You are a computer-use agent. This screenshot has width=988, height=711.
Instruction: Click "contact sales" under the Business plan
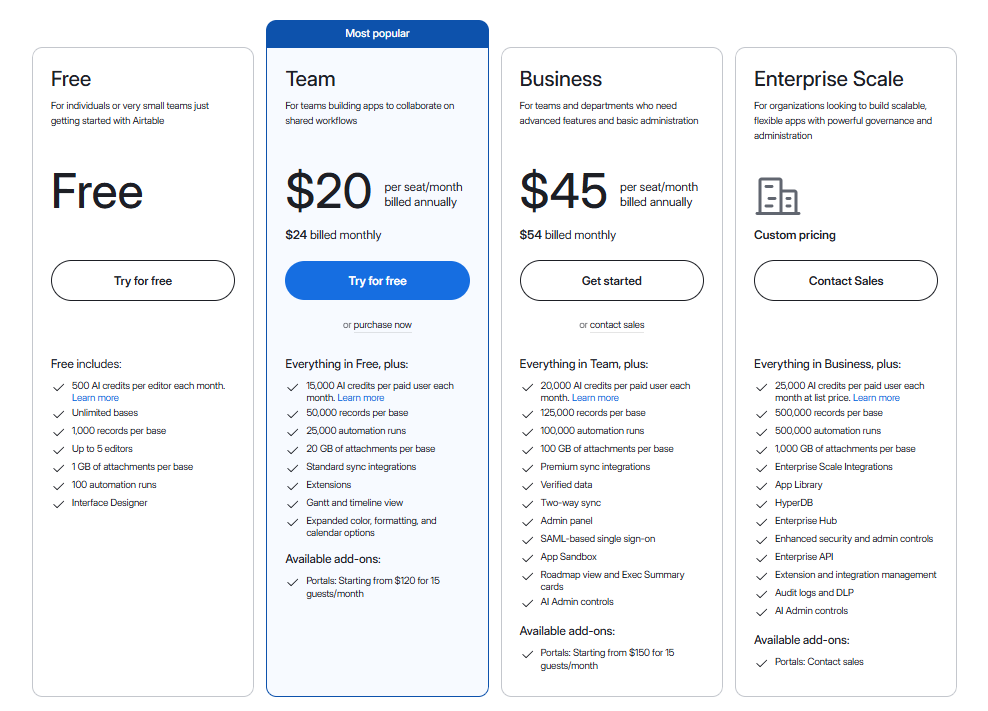tap(617, 324)
